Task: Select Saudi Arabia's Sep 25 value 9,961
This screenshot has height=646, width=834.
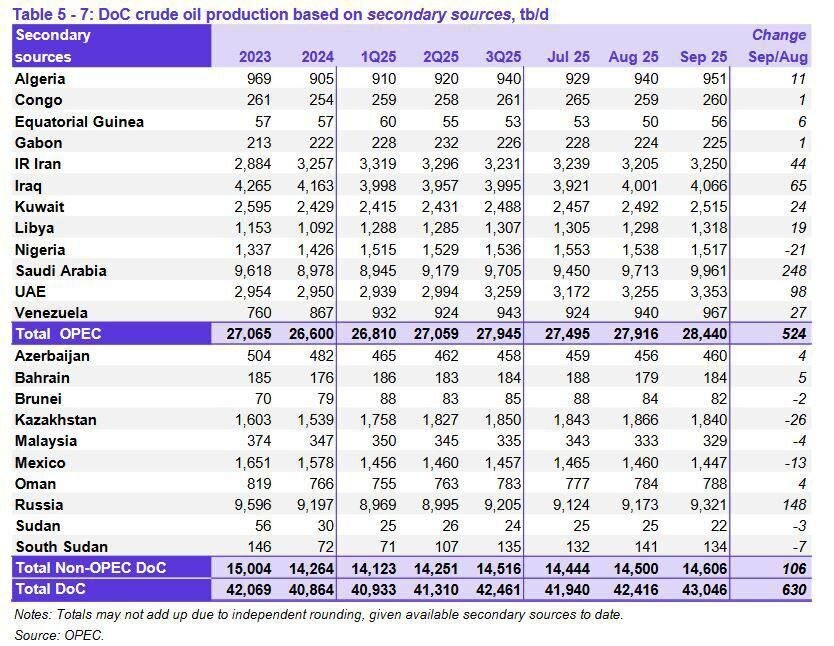Action: click(x=702, y=270)
